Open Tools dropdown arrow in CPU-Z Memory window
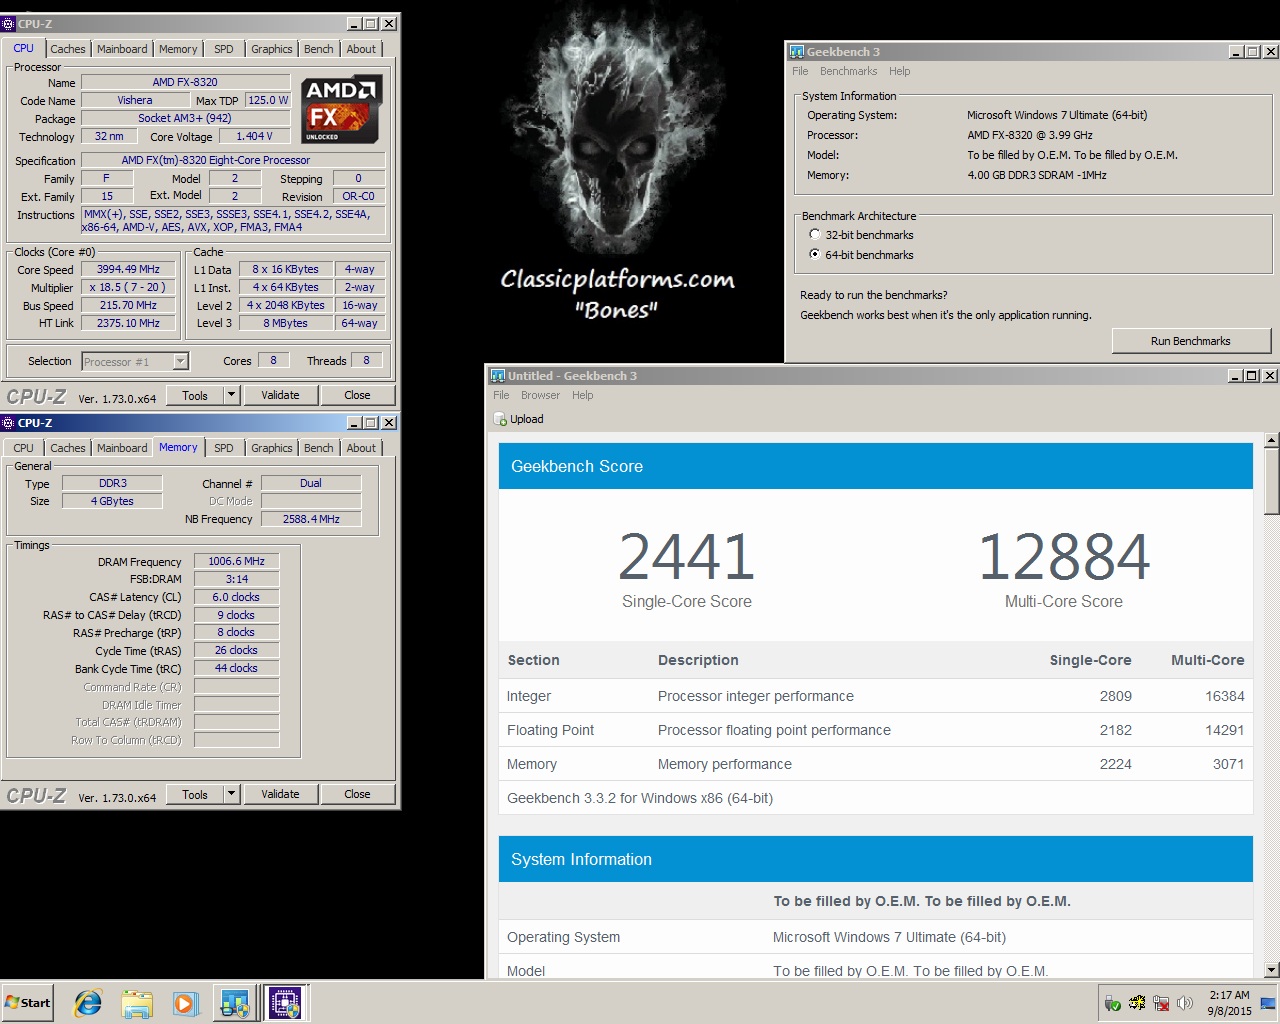This screenshot has height=1024, width=1280. pyautogui.click(x=231, y=795)
